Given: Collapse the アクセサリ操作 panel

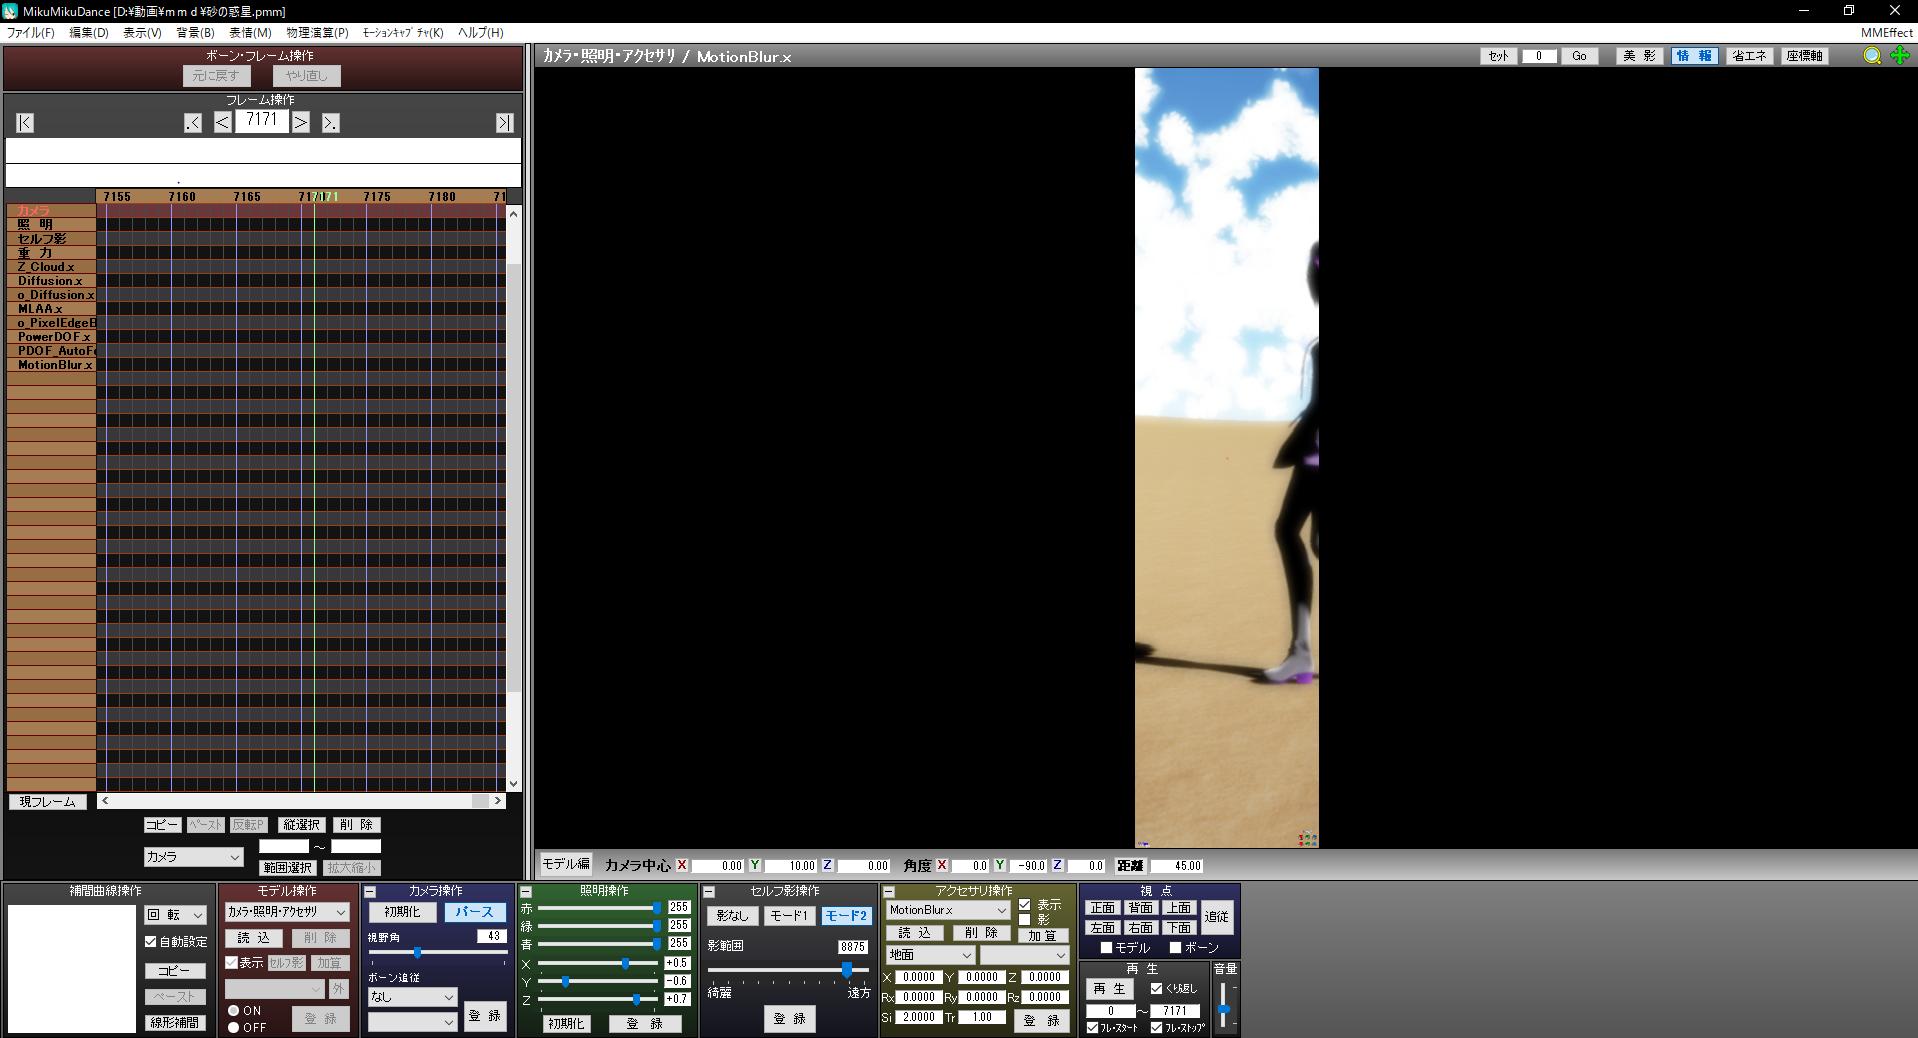Looking at the screenshot, I should coord(888,892).
